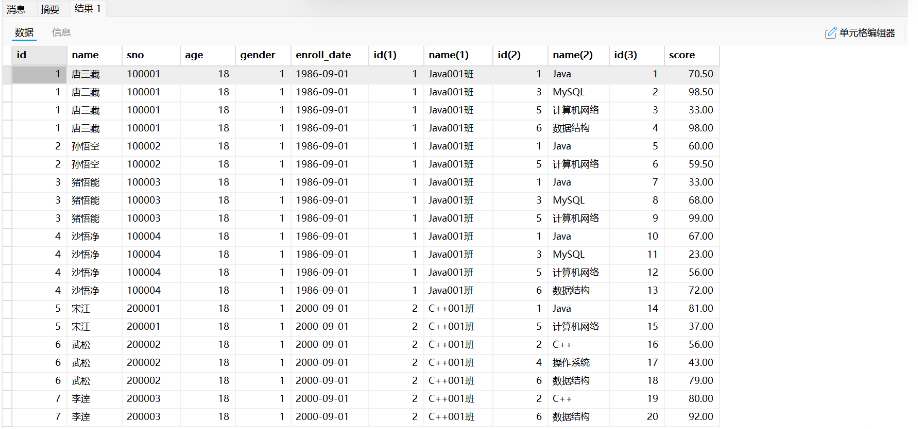Switch to the 消息 tab
This screenshot has width=918, height=429.
17,9
